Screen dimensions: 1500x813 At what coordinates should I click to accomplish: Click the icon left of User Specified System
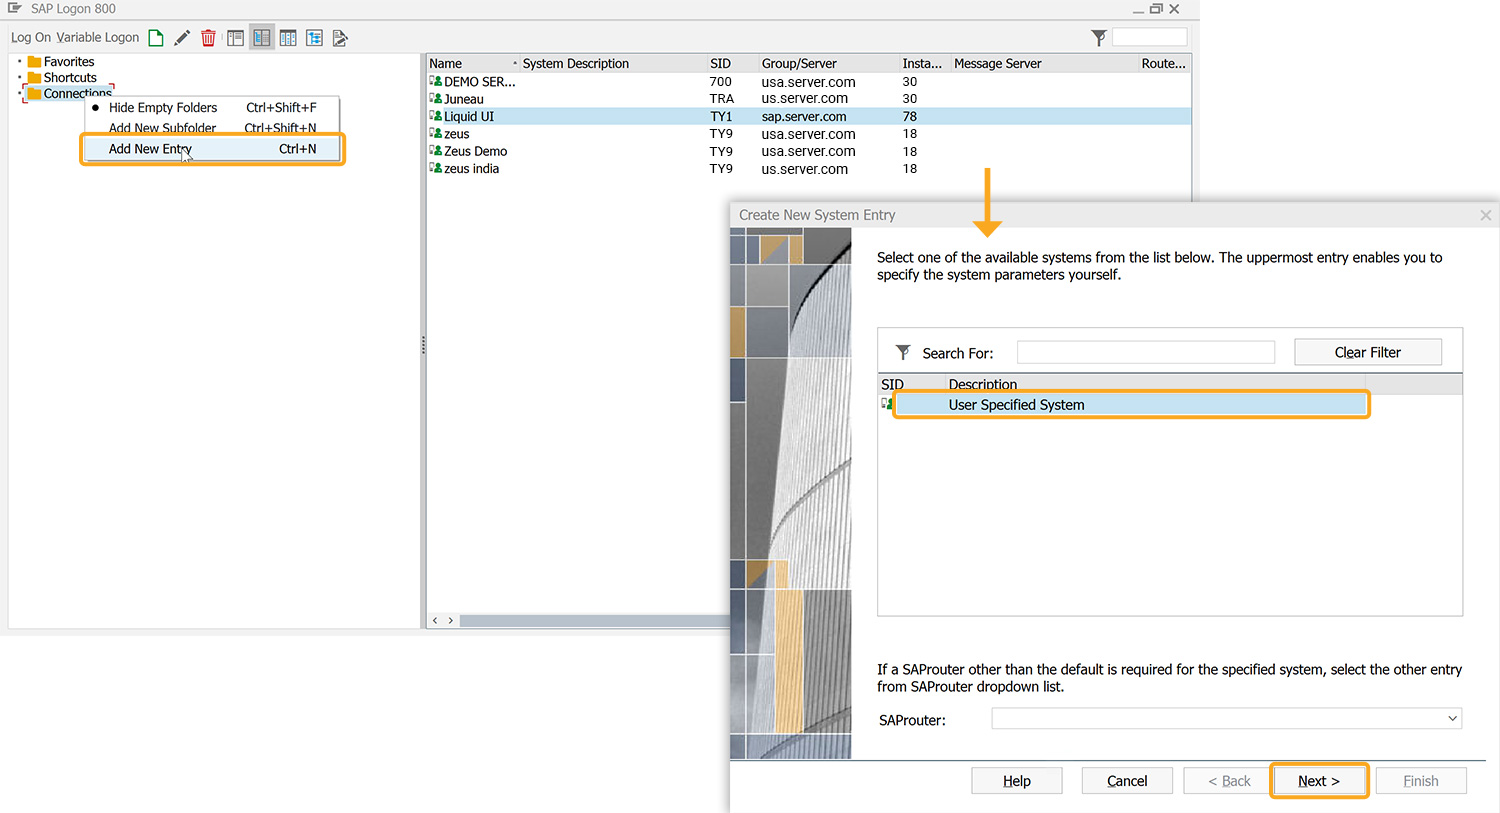coord(887,404)
